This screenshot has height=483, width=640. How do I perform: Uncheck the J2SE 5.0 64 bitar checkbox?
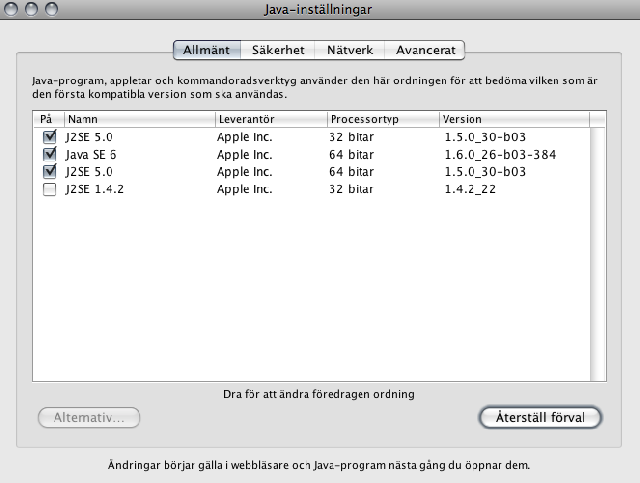pyautogui.click(x=49, y=171)
